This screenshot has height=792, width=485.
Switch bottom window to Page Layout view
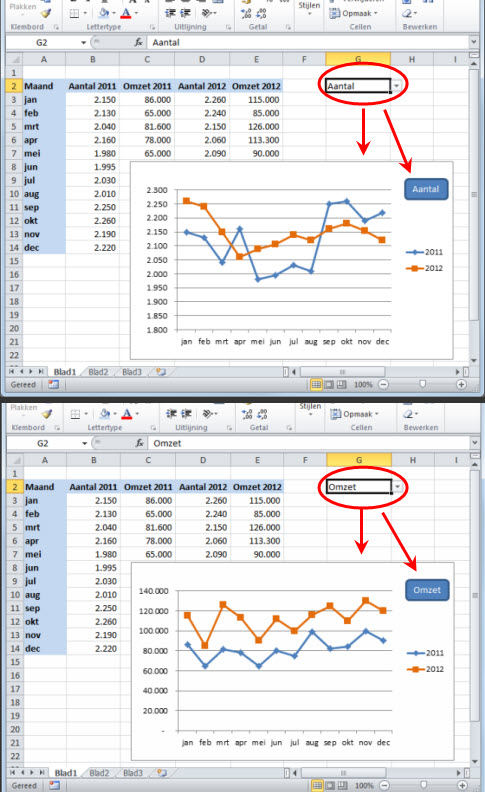tap(330, 785)
